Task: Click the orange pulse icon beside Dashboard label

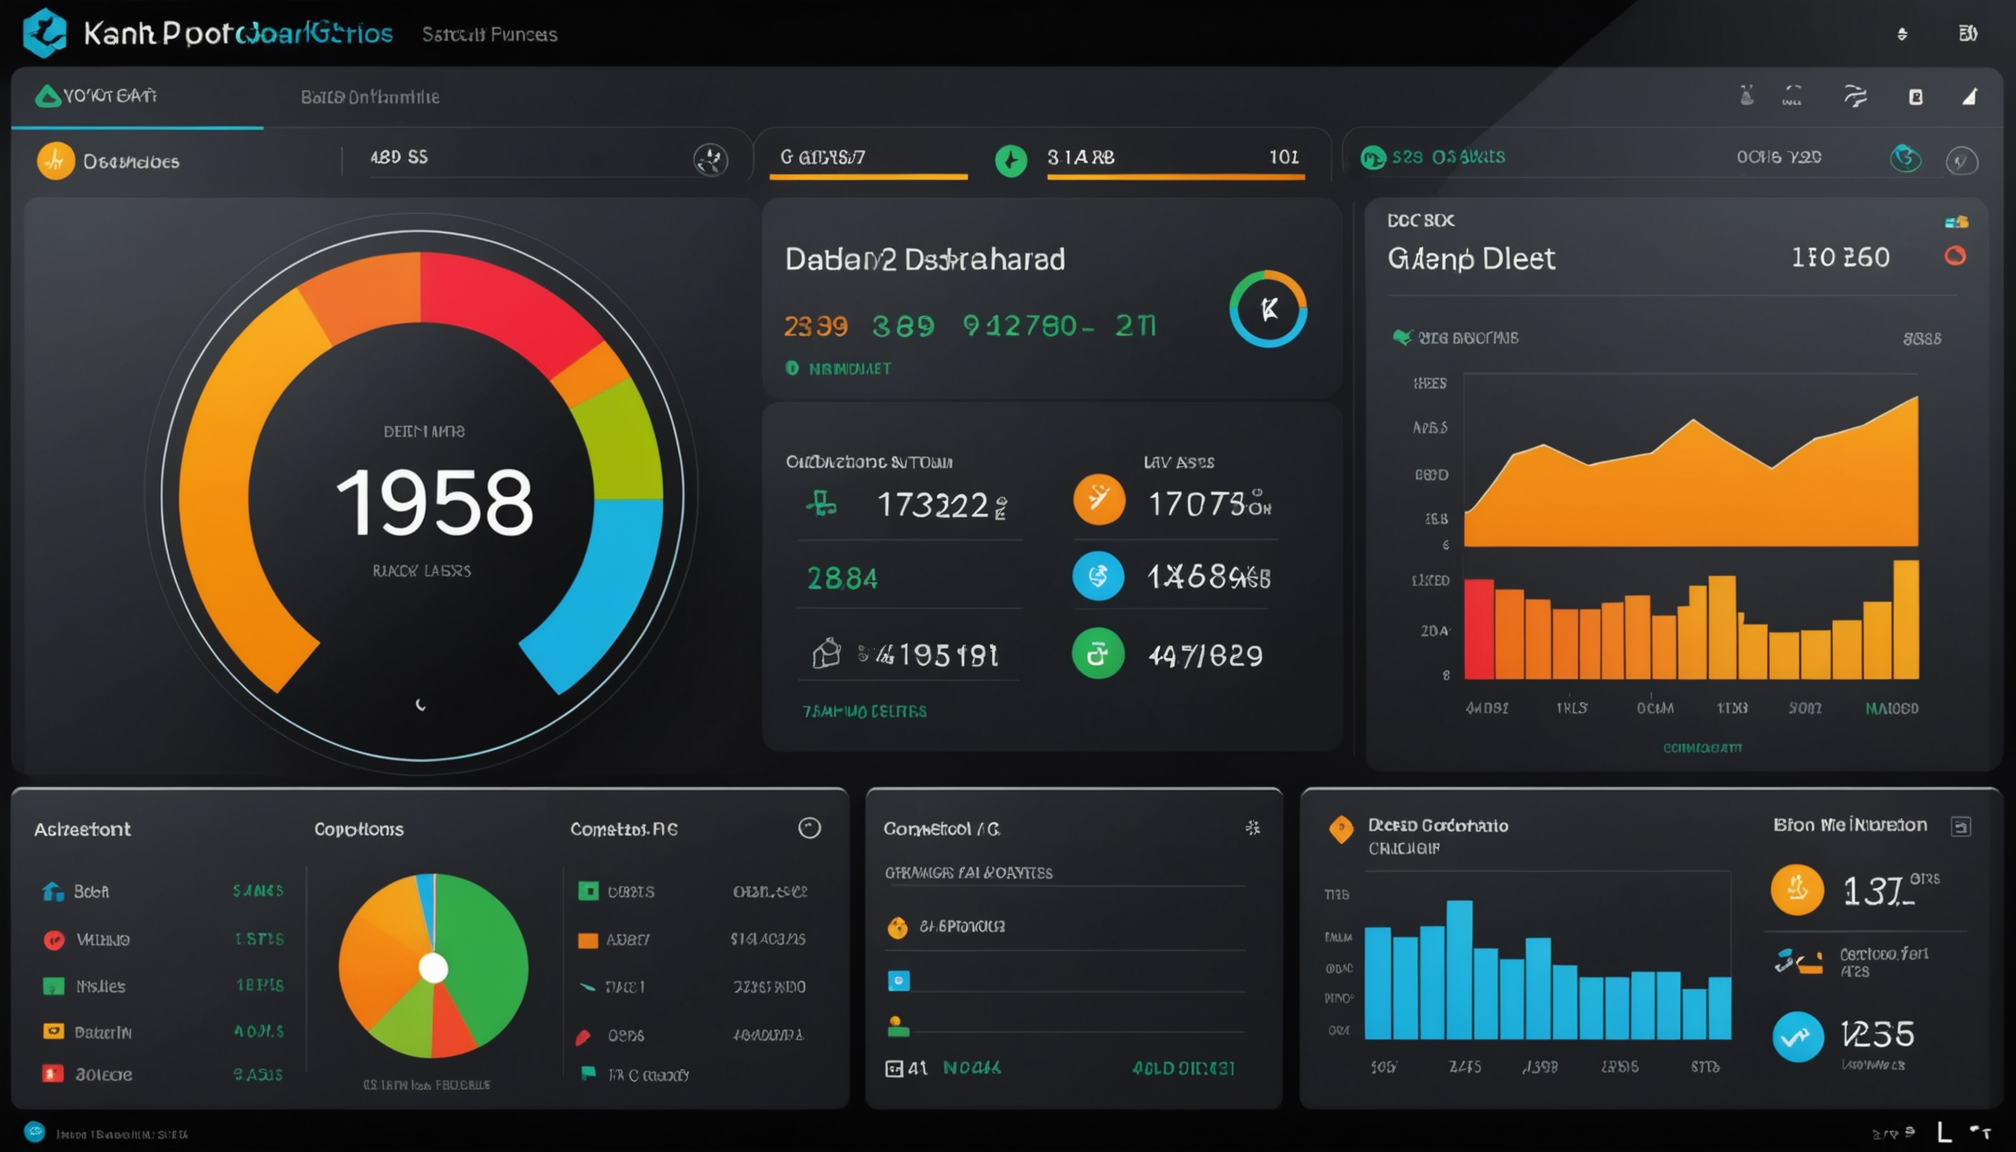Action: coord(56,160)
